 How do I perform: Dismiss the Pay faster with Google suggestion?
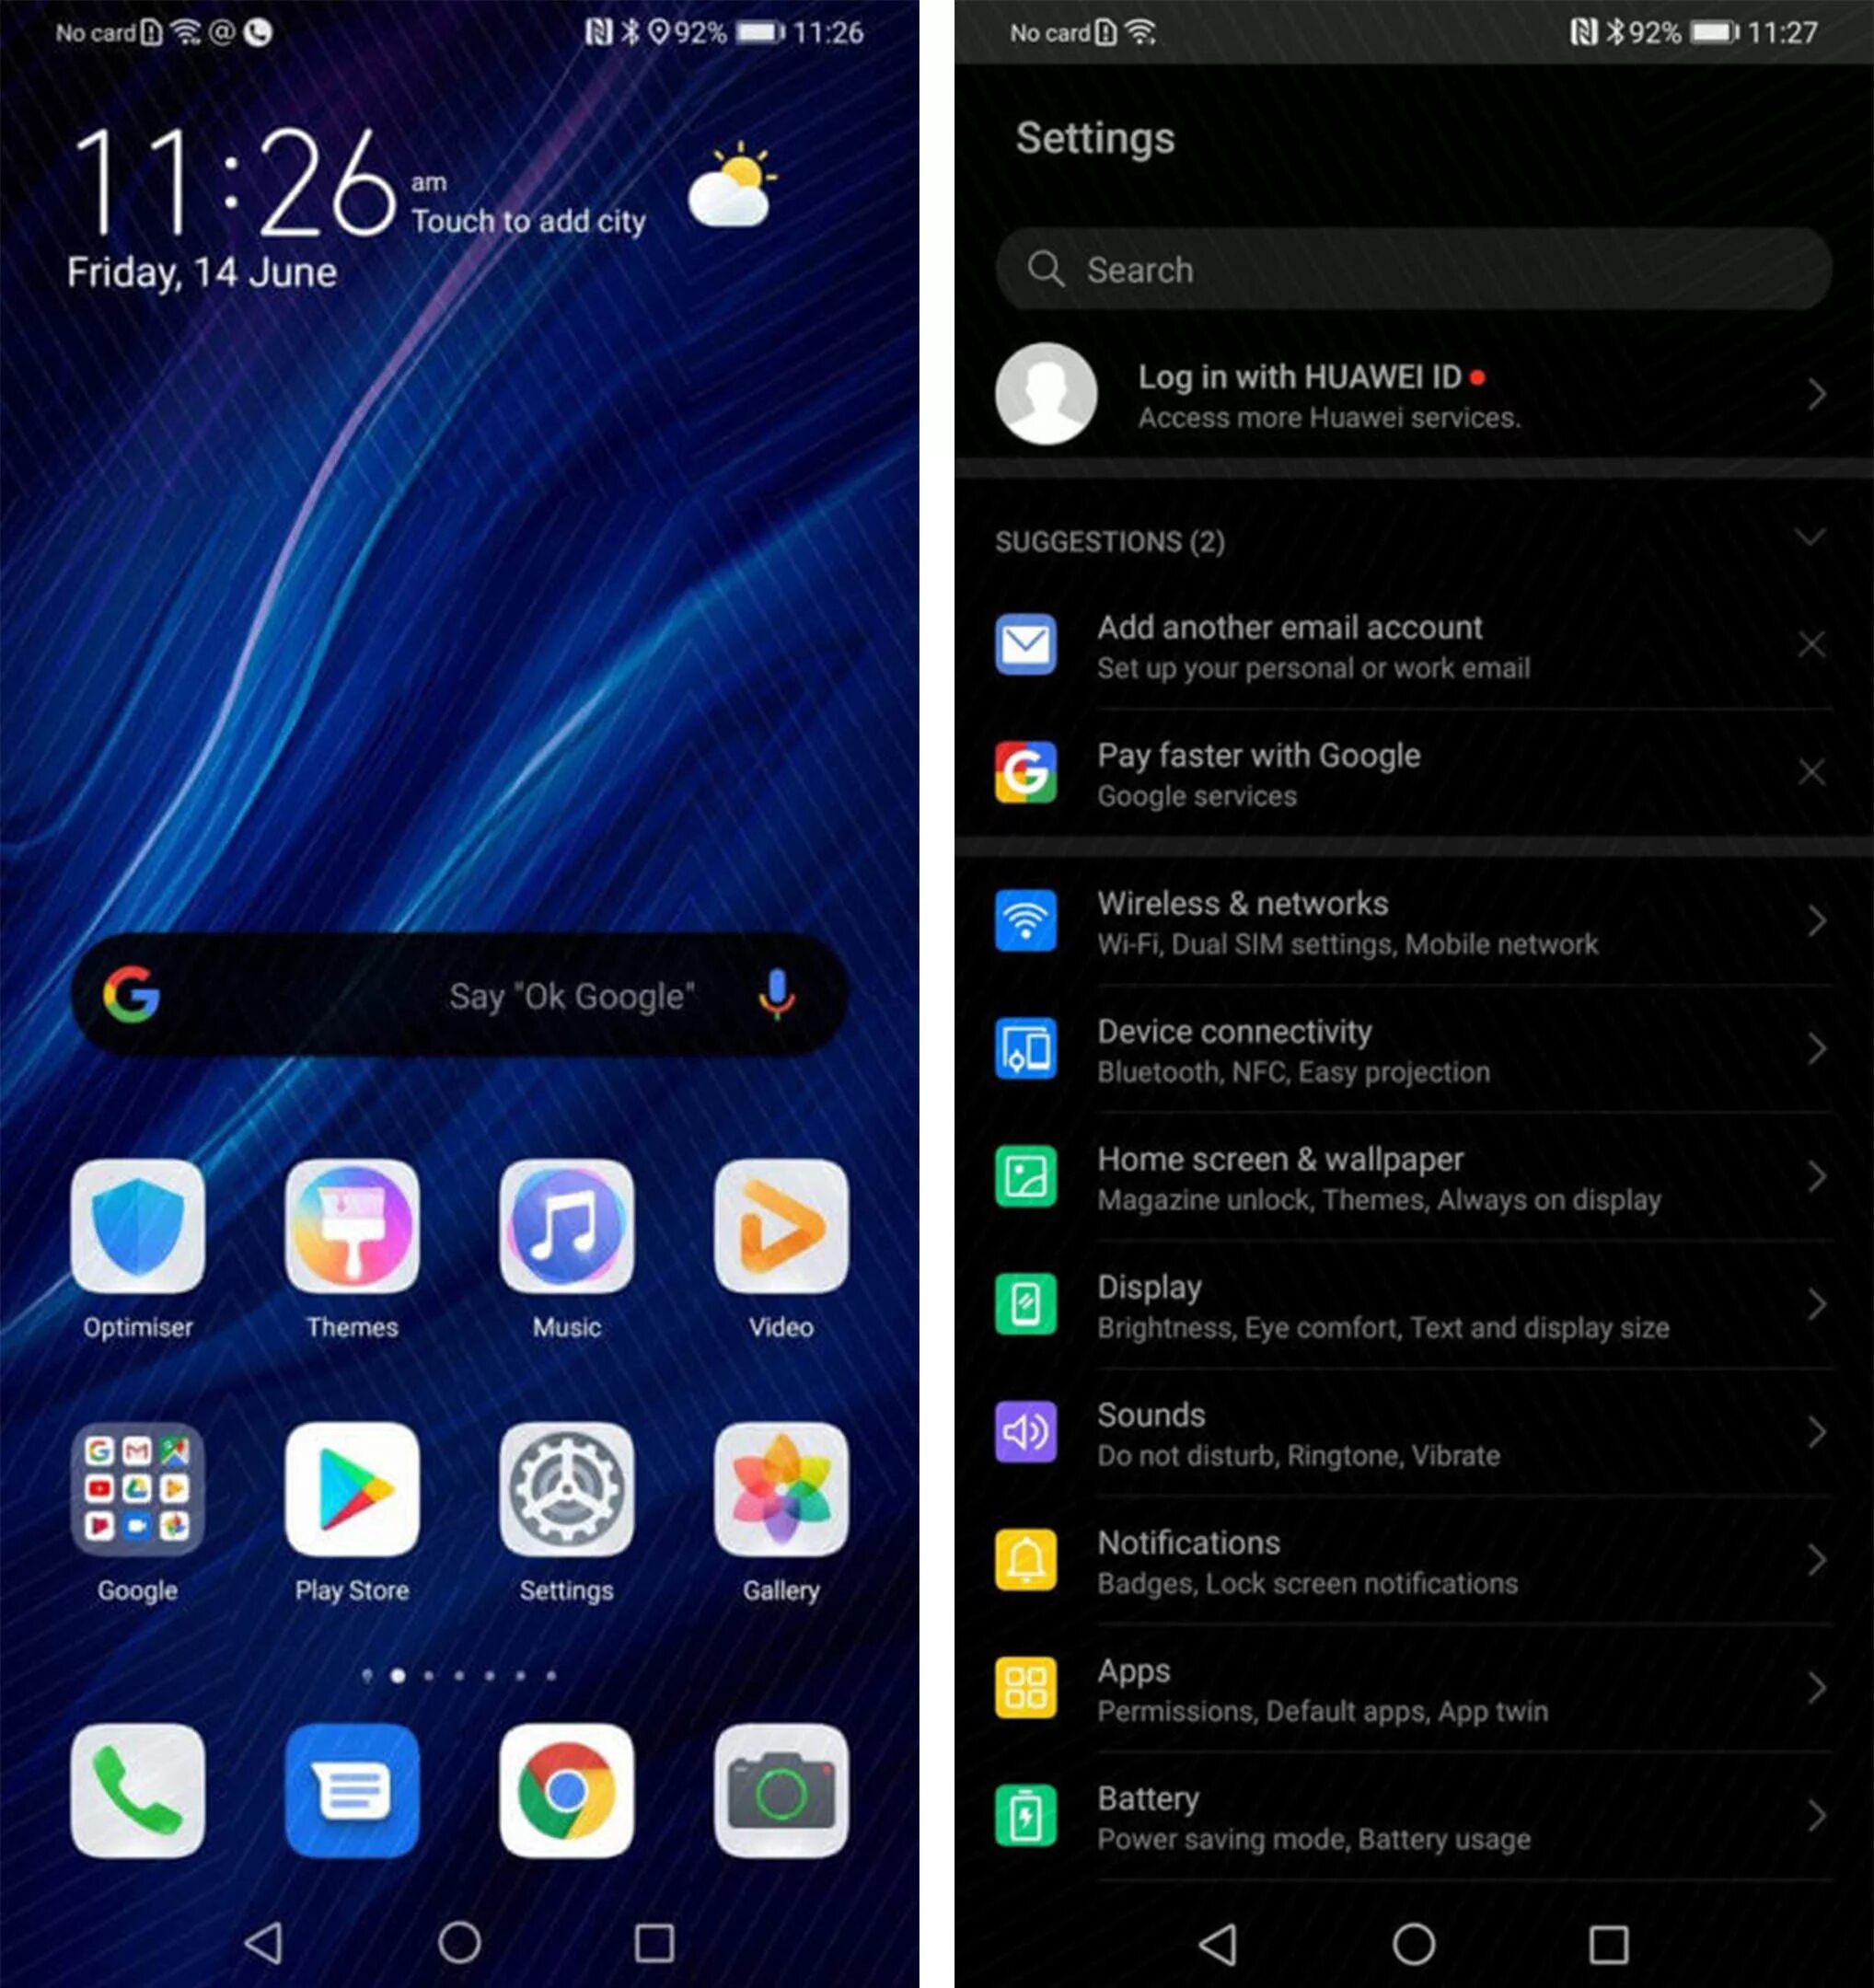point(1812,771)
